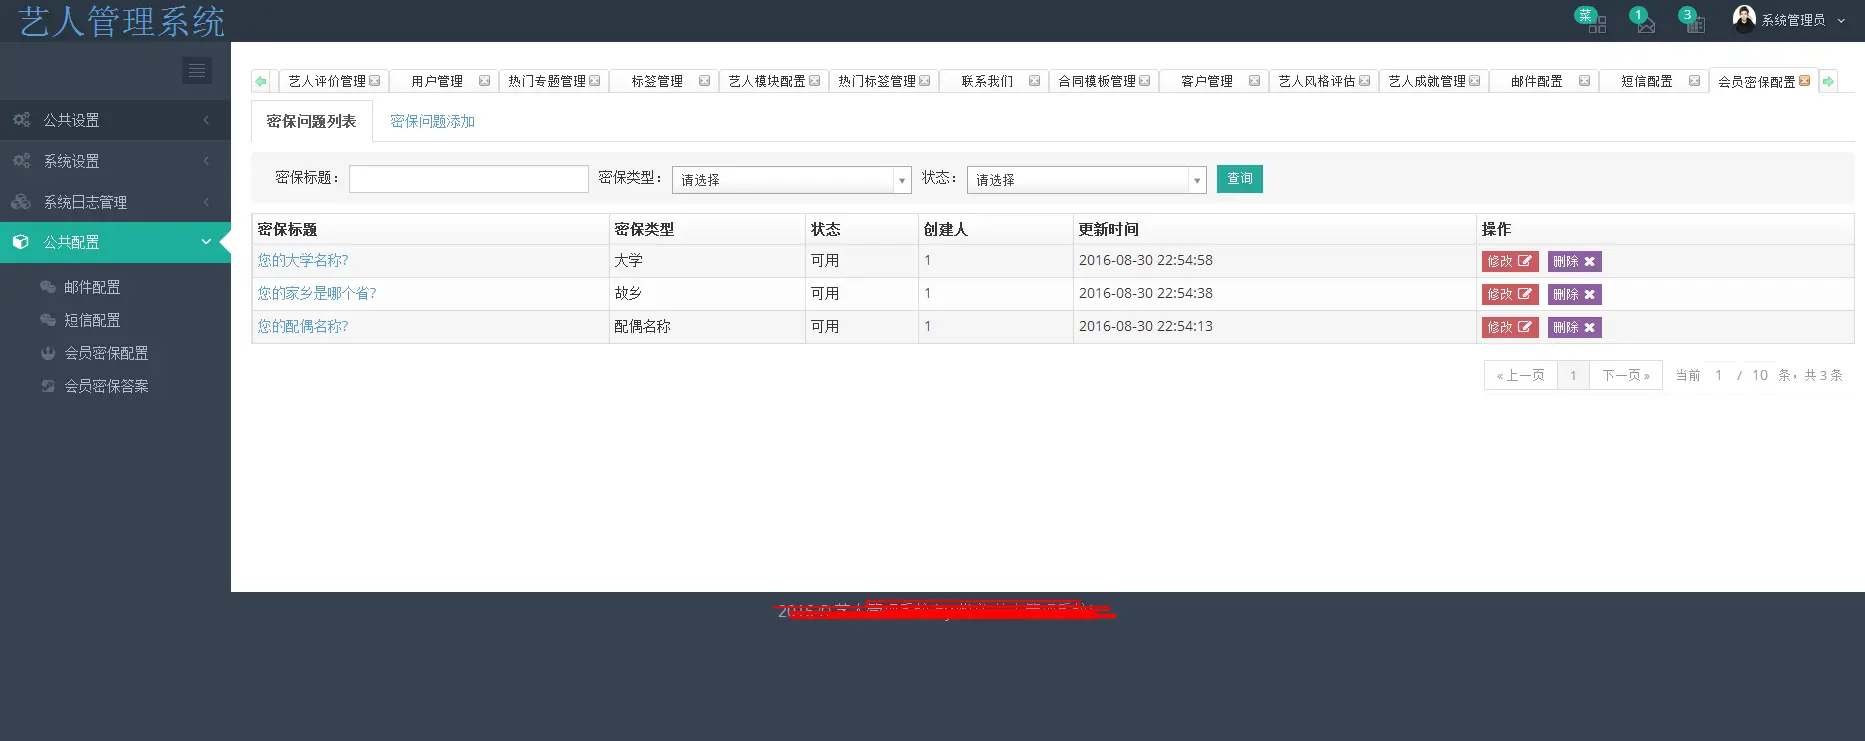This screenshot has width=1865, height=741.
Task: Close the 艺人模块配置 tab
Action: (814, 81)
